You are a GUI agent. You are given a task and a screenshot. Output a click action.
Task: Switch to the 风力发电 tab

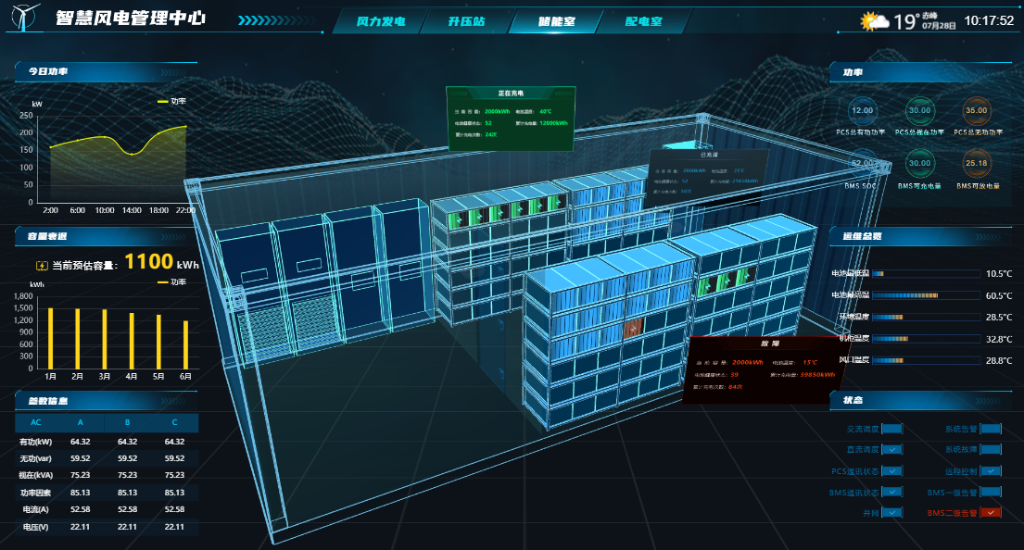[381, 21]
